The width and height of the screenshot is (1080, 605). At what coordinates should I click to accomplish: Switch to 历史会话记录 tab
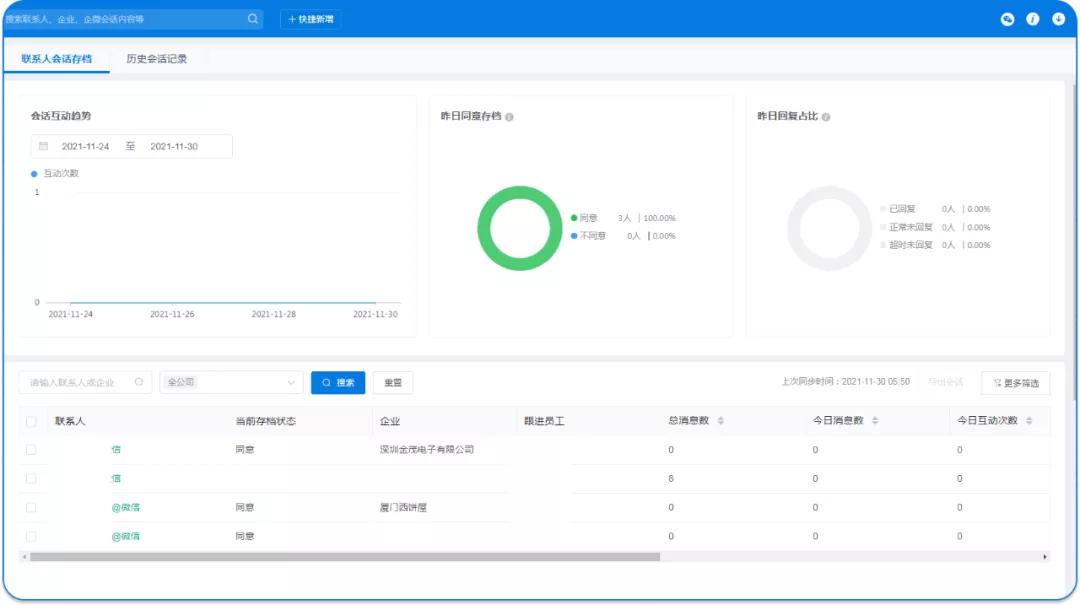156,59
